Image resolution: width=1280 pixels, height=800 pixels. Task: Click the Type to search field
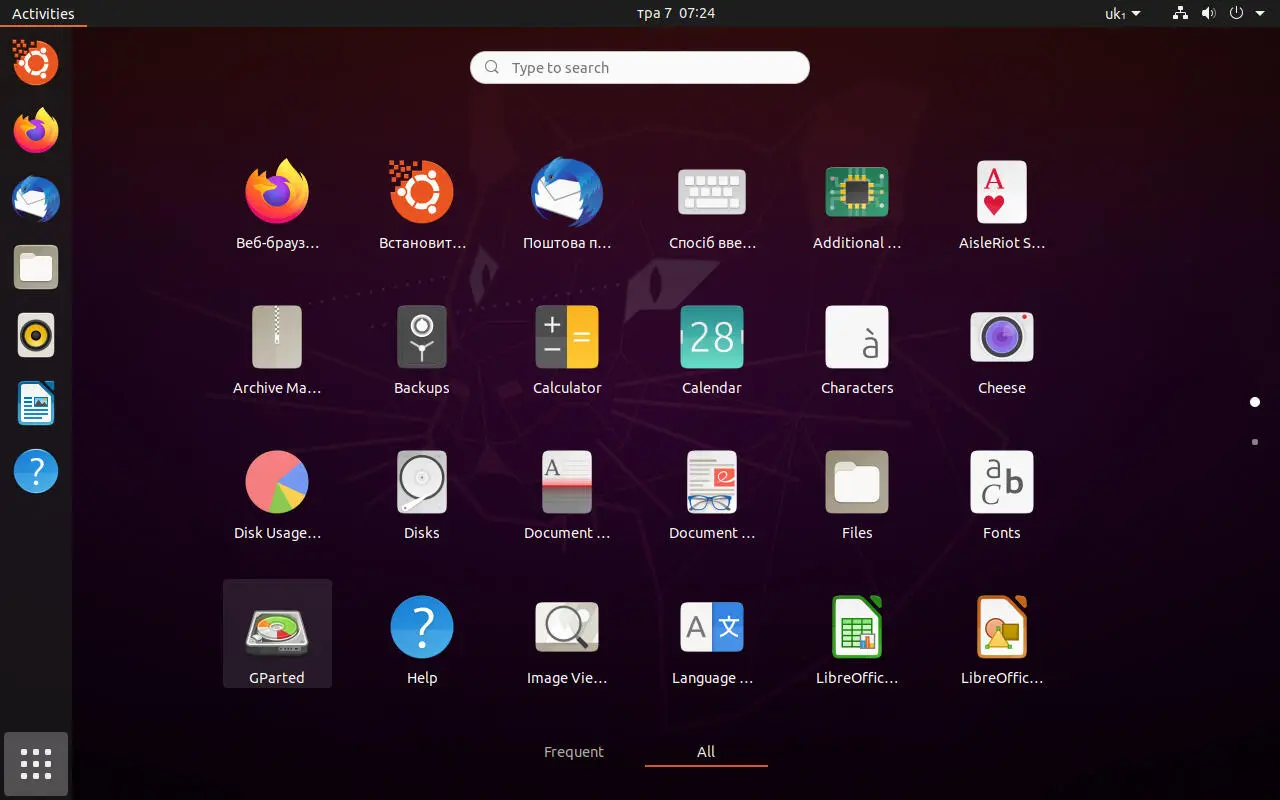[640, 68]
